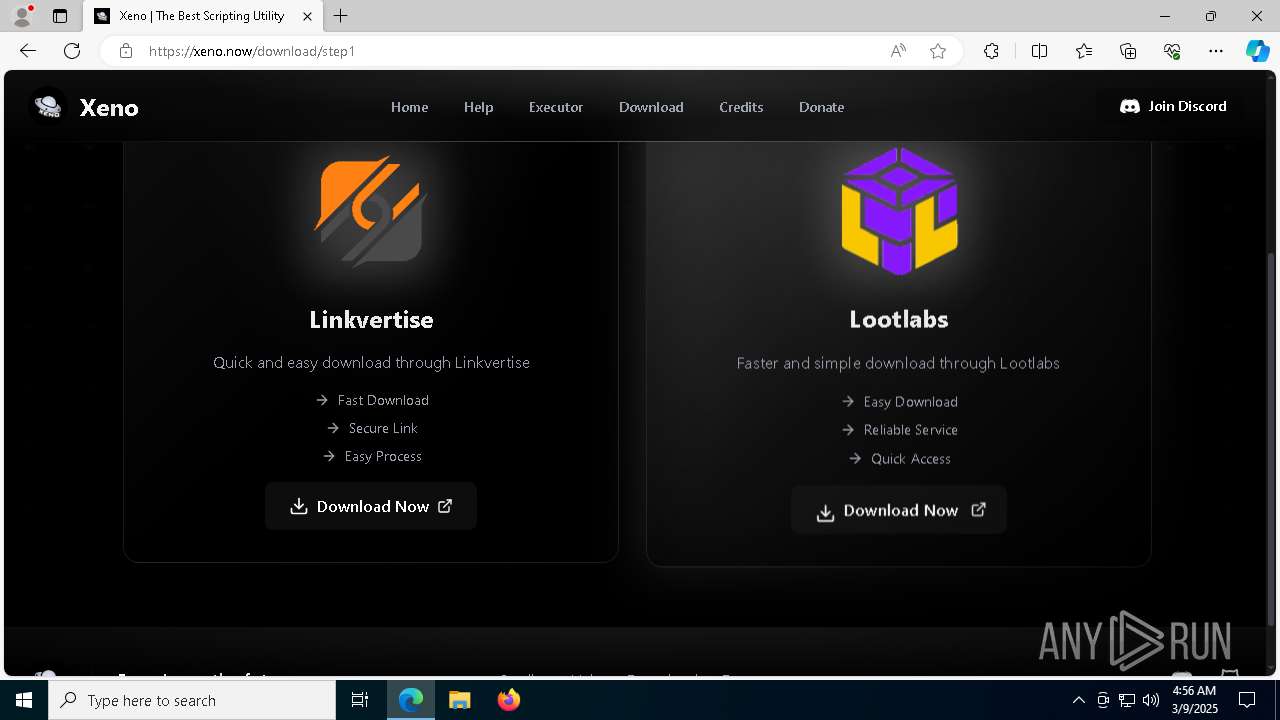The image size is (1280, 720).
Task: Click the Xeno brand name
Action: (x=109, y=107)
